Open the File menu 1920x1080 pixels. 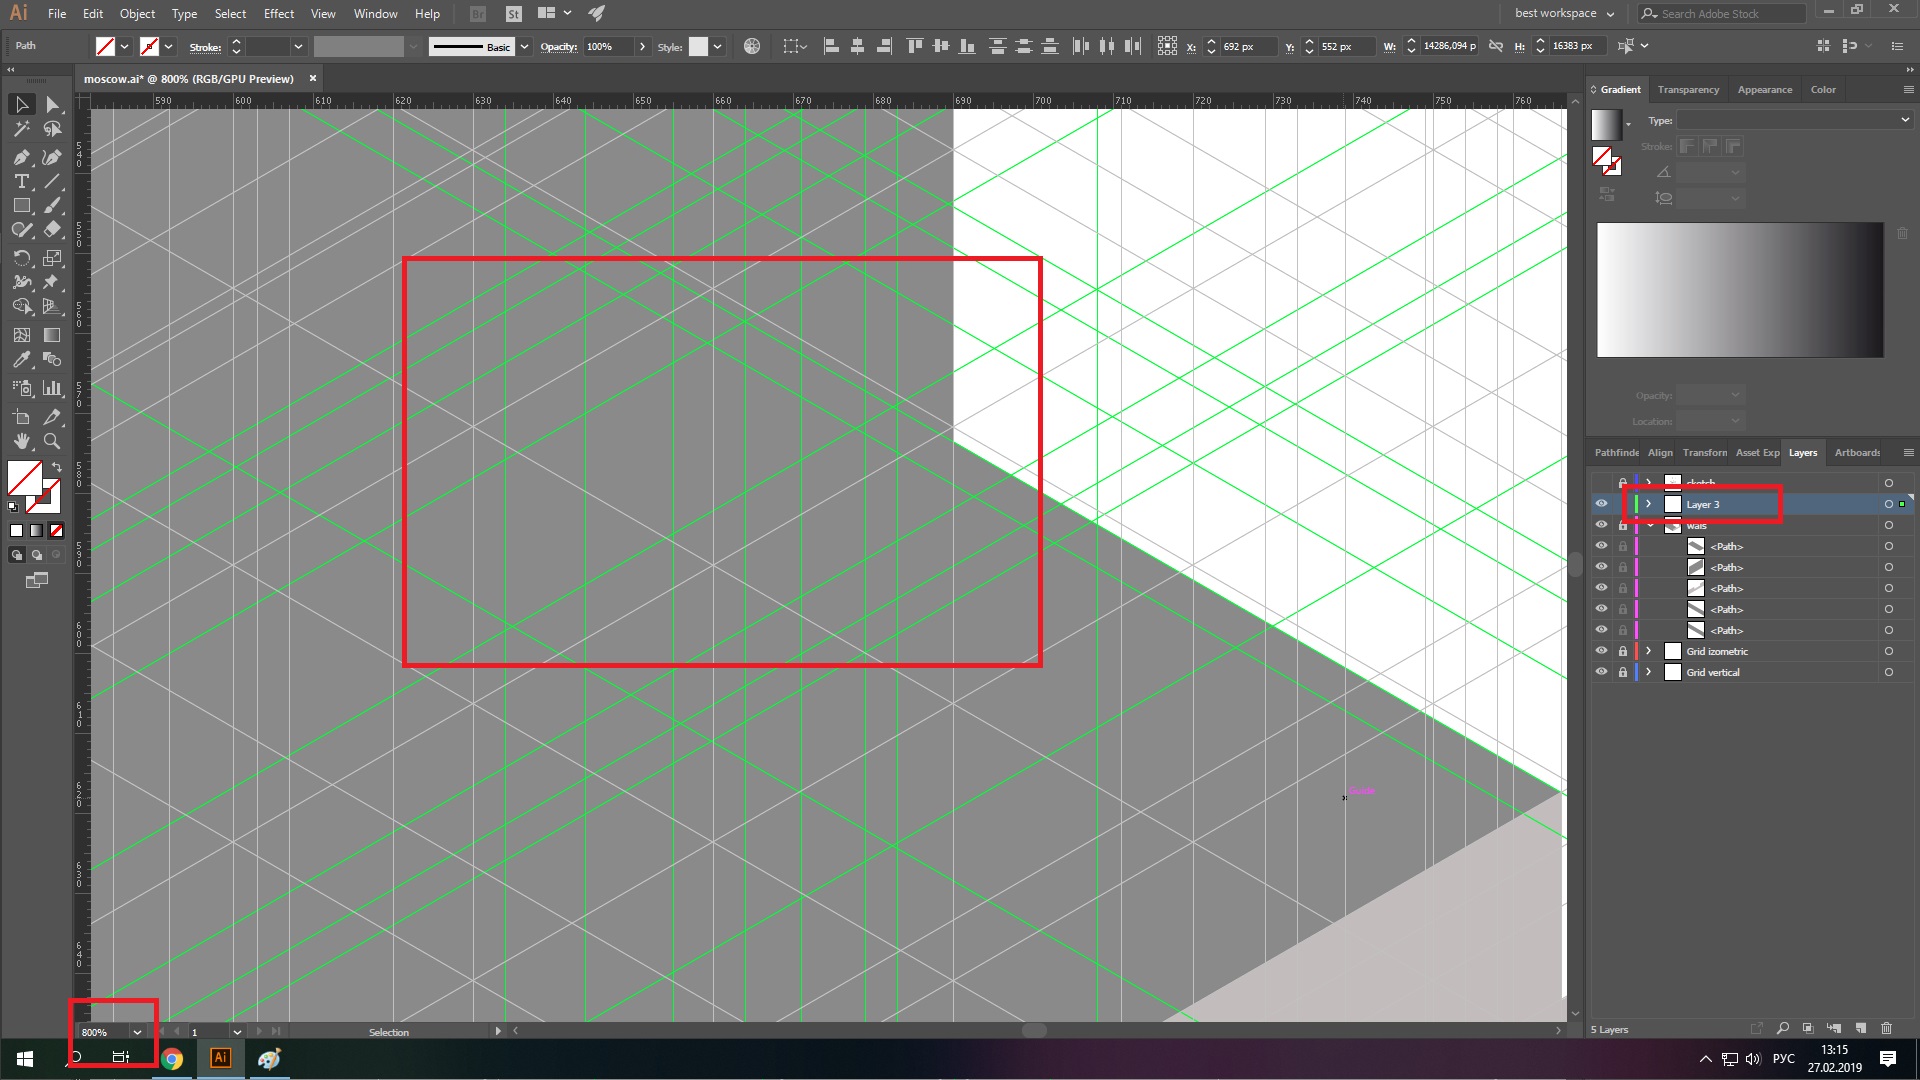click(57, 14)
